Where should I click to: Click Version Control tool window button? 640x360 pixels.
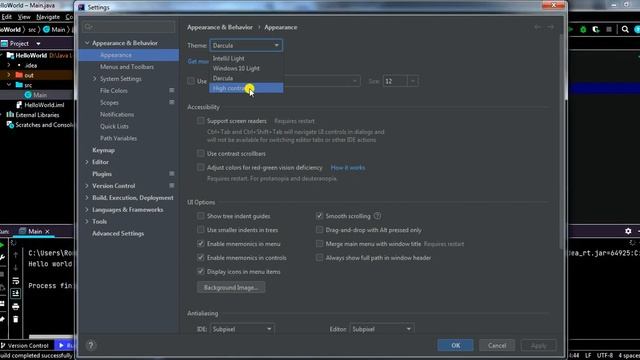click(24, 345)
